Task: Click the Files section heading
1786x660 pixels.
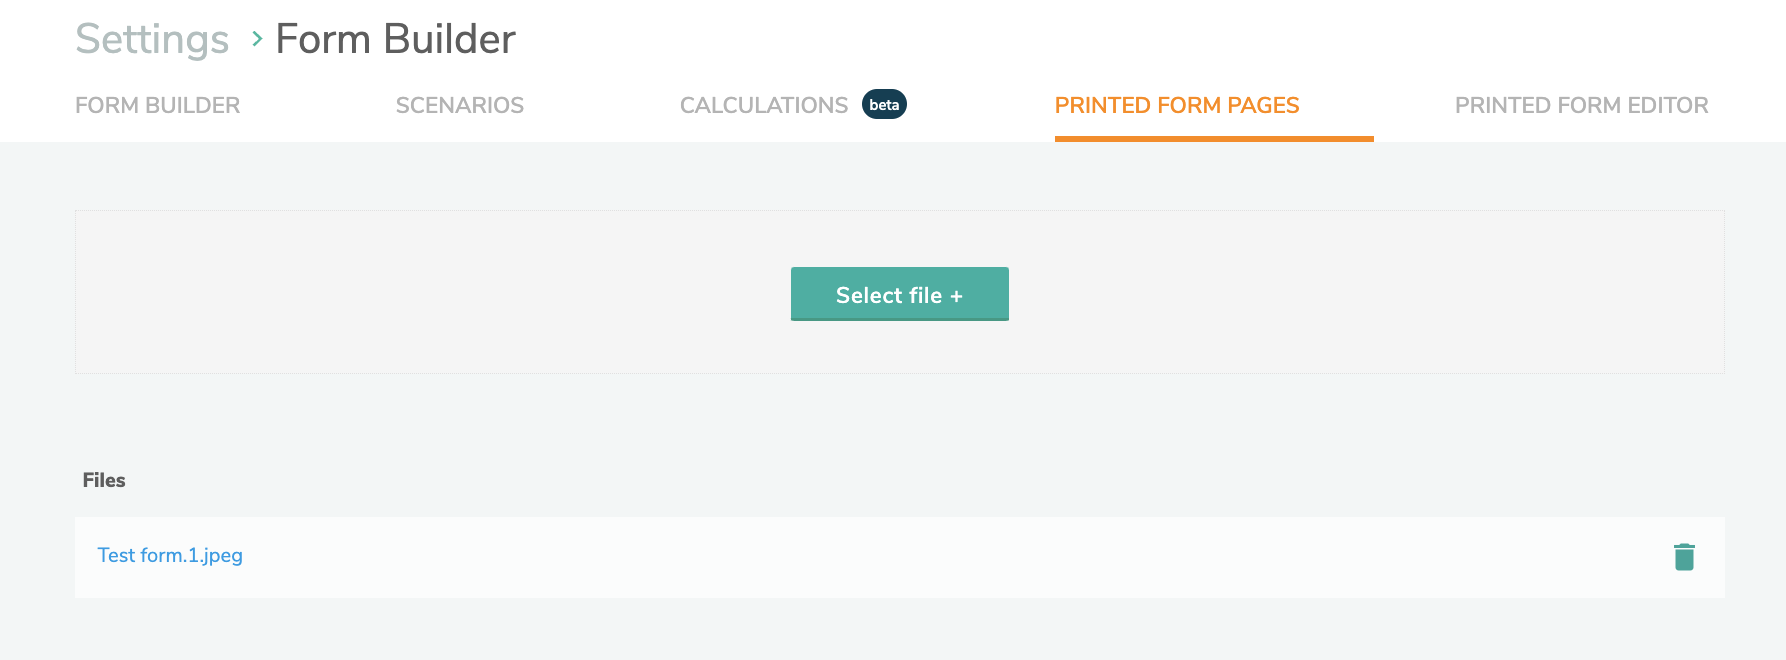Action: point(104,481)
